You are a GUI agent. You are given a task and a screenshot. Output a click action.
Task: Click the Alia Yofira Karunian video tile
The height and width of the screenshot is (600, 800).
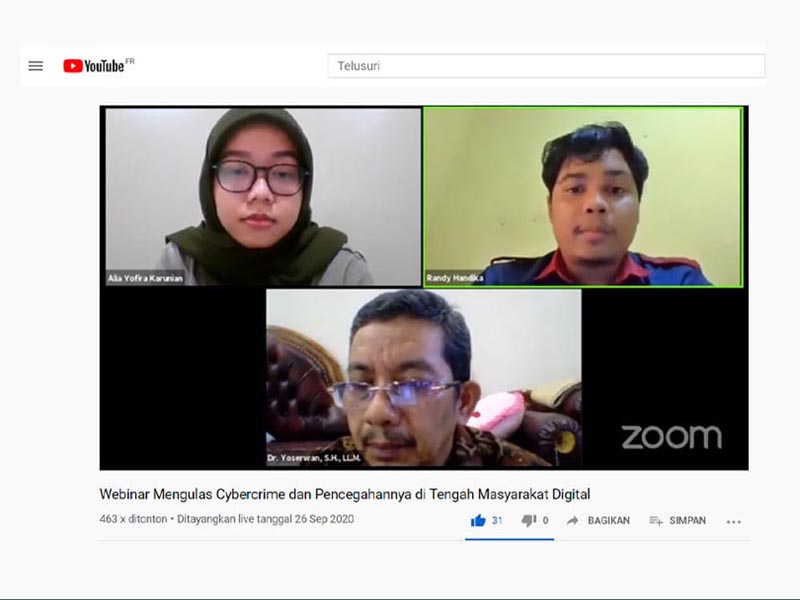click(x=263, y=196)
